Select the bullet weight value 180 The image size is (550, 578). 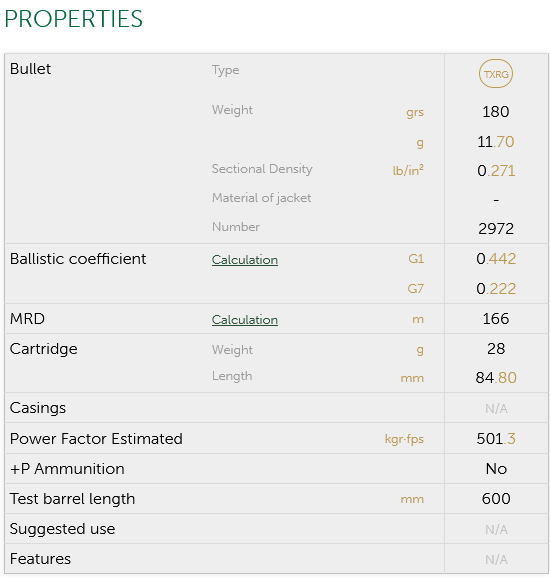(495, 112)
